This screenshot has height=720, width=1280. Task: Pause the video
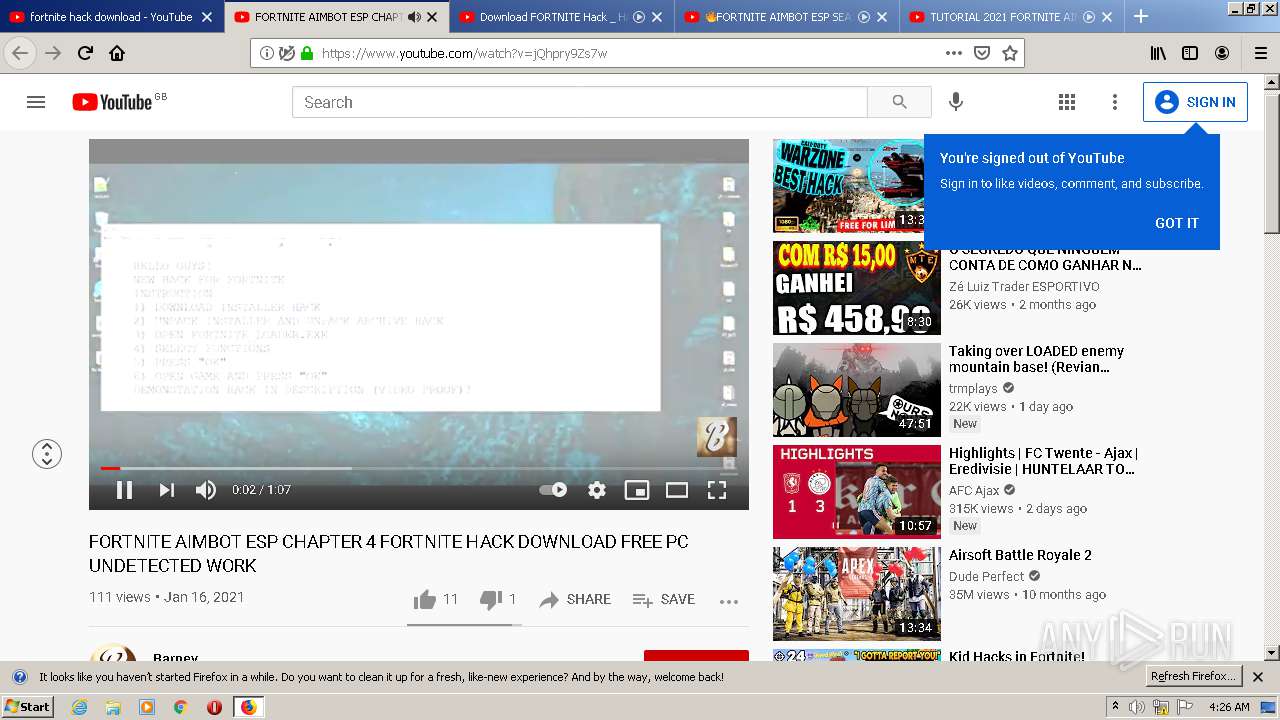(125, 490)
